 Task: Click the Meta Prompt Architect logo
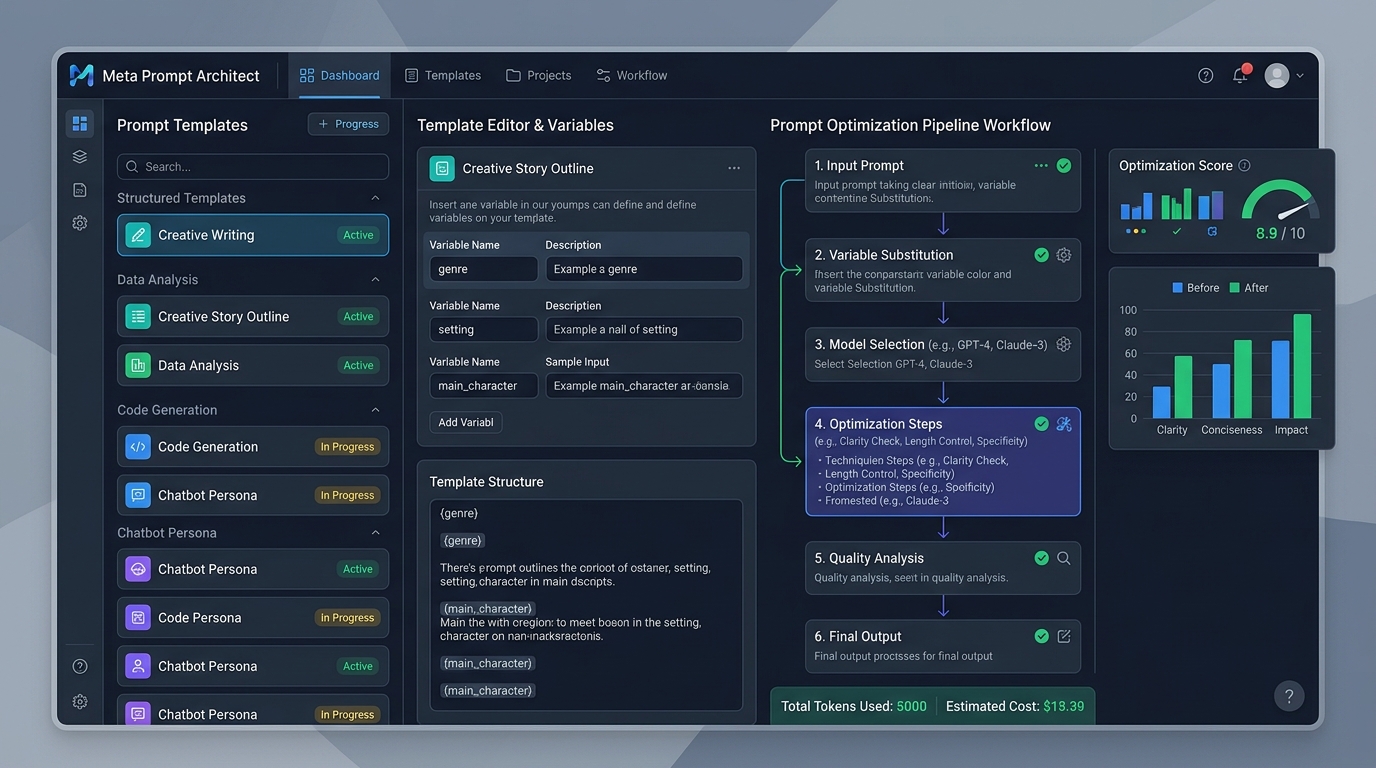tap(81, 76)
